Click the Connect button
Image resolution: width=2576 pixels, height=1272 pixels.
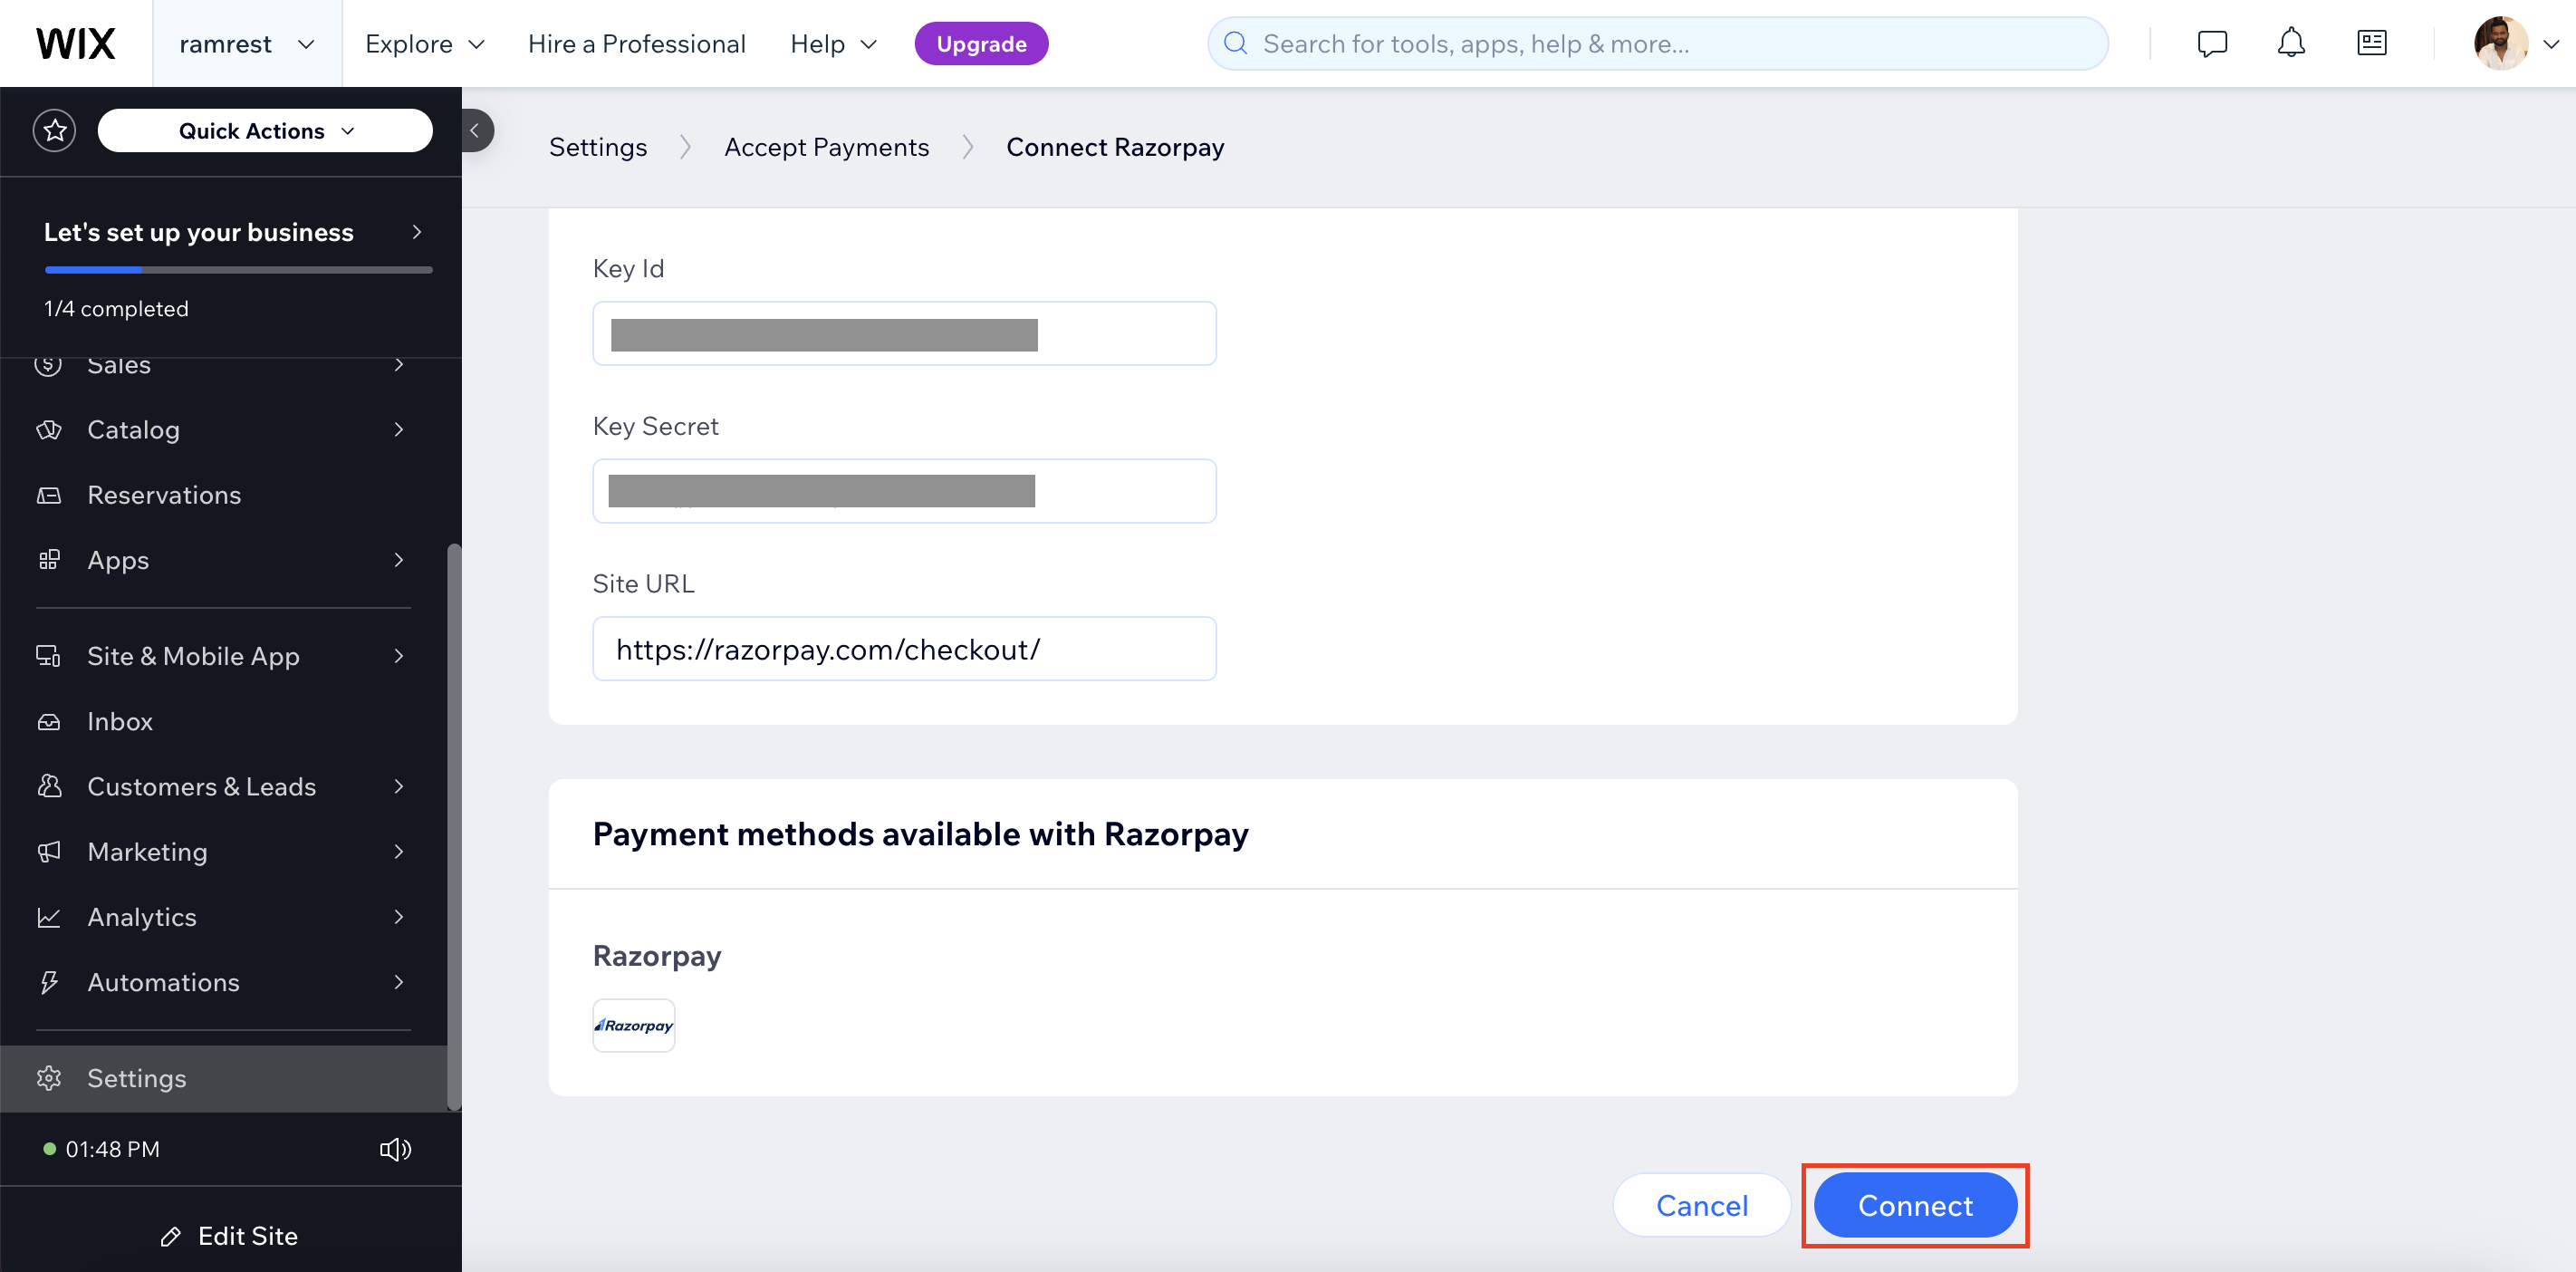[1915, 1205]
